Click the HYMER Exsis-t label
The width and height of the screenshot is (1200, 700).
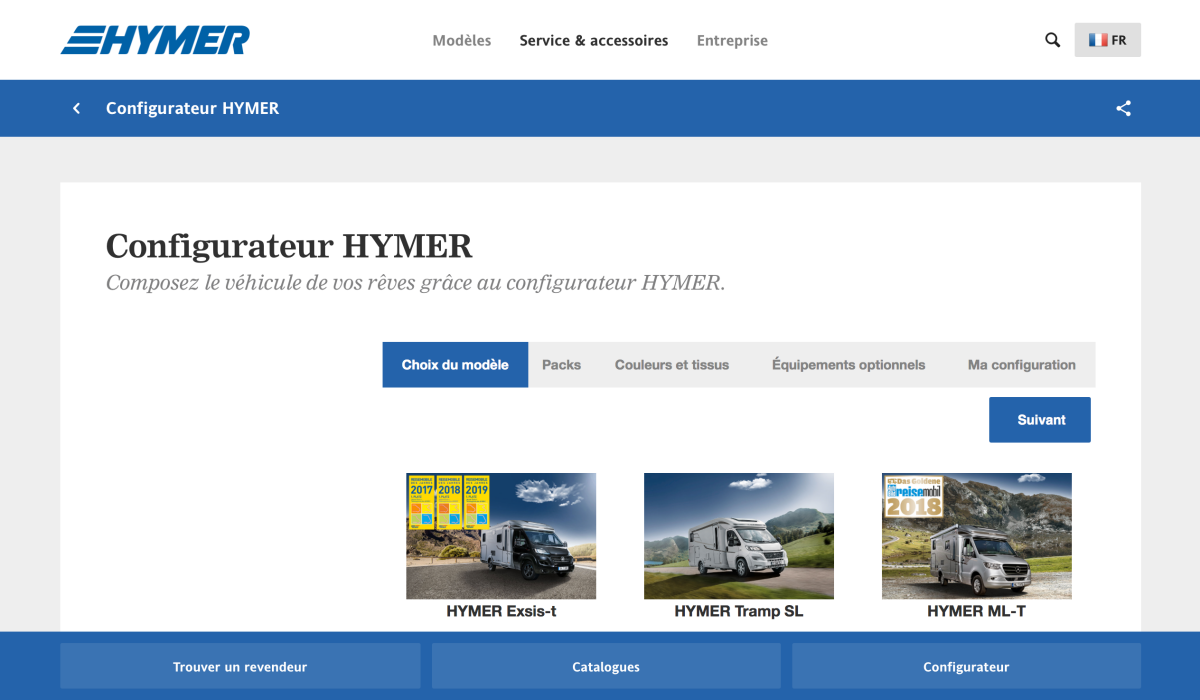coord(501,611)
